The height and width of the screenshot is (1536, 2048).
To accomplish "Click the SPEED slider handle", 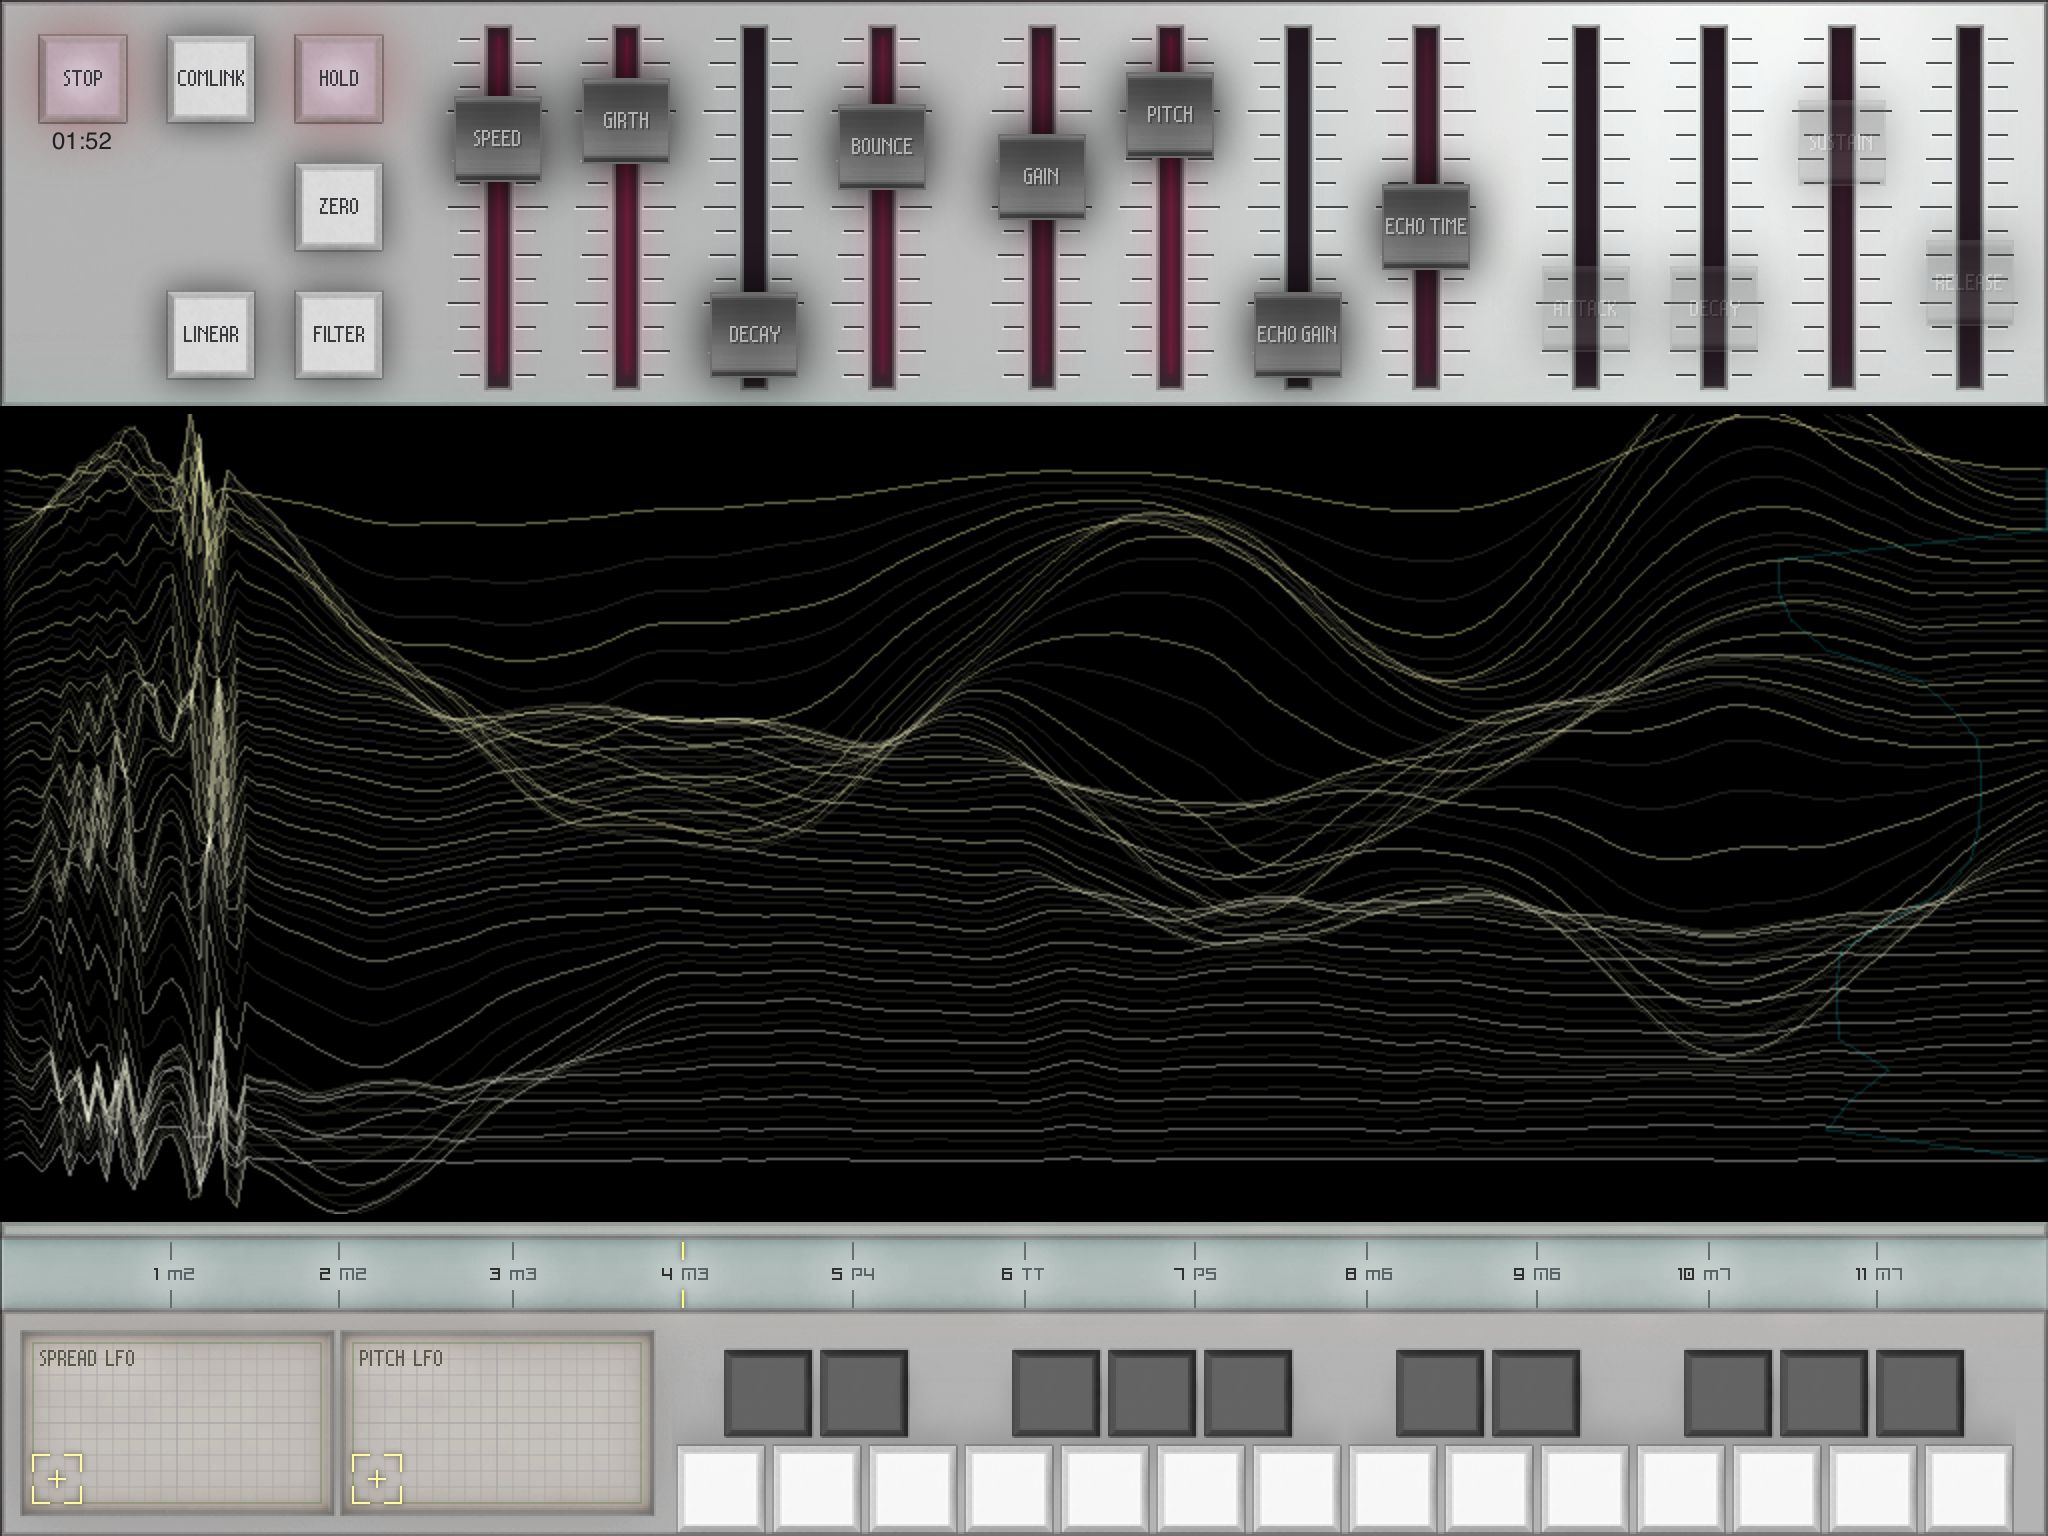I will pyautogui.click(x=497, y=139).
